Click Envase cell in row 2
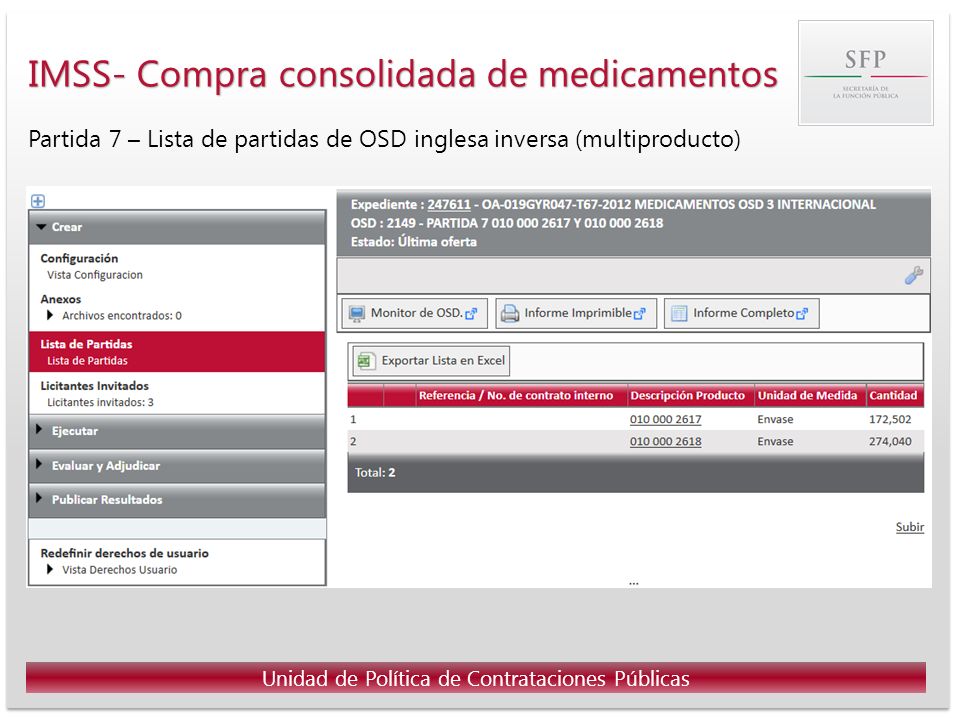960x720 pixels. pos(775,441)
